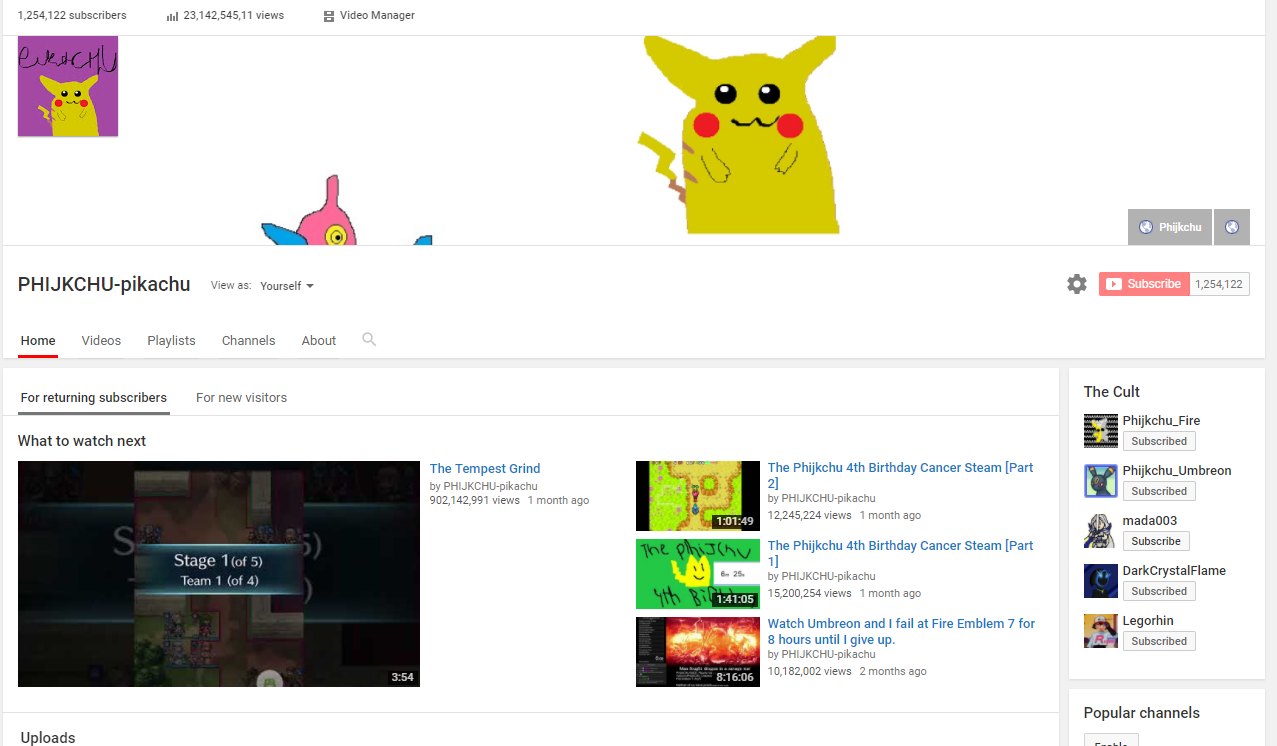1277x746 pixels.
Task: Play the Tempest Grind featured video thumbnail
Action: pyautogui.click(x=219, y=574)
